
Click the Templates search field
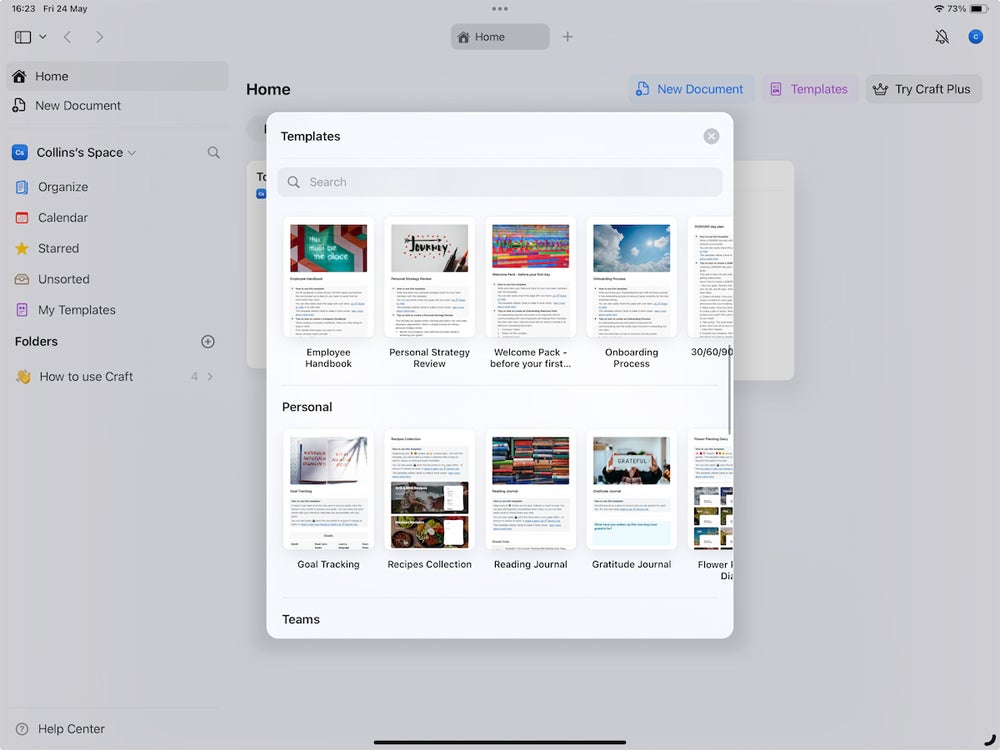(x=500, y=182)
